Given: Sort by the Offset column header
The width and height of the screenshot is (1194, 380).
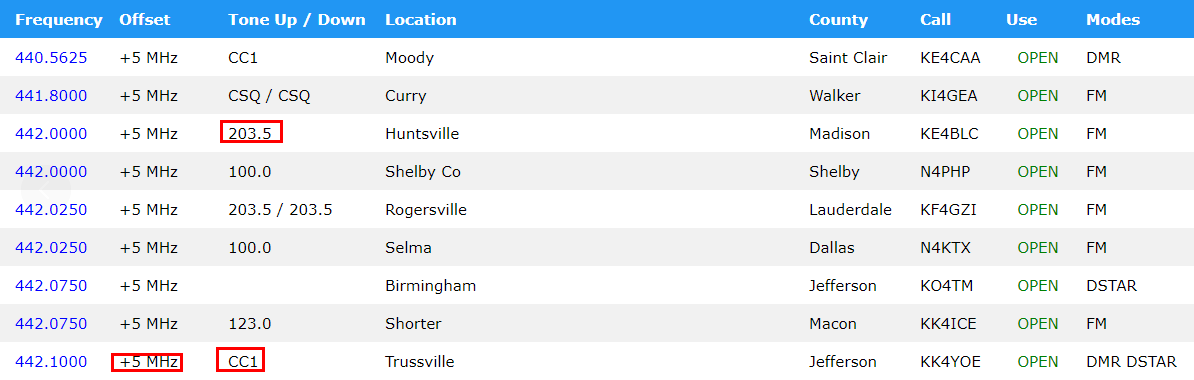Looking at the screenshot, I should (145, 20).
